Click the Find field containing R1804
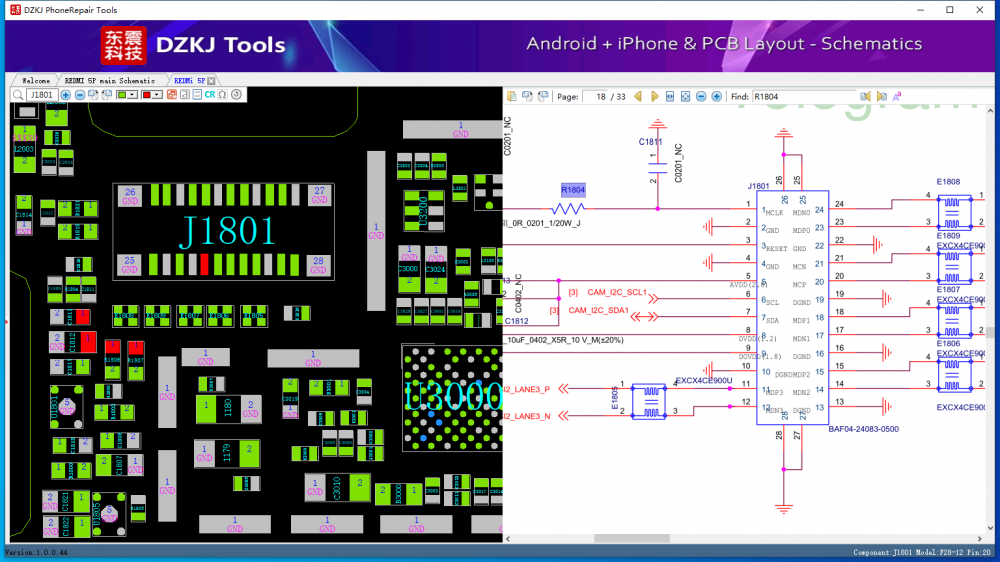This screenshot has height=562, width=1000. point(804,97)
